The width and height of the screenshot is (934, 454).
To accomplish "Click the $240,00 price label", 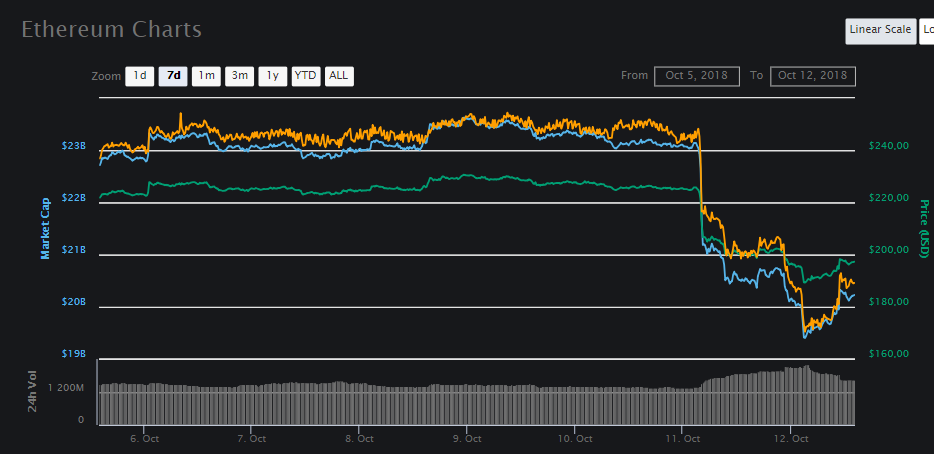I will (889, 145).
